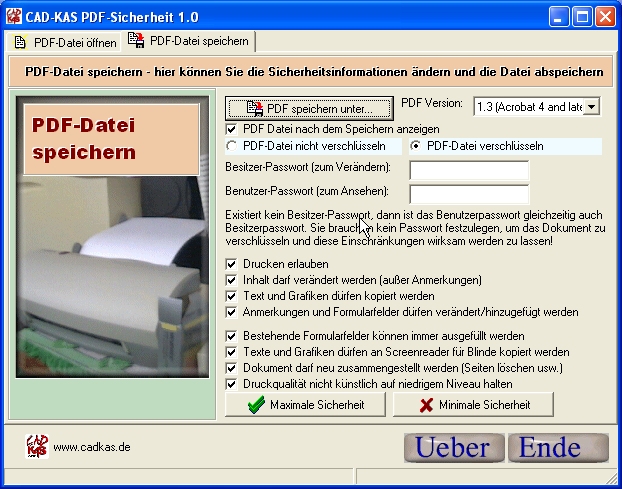This screenshot has height=489, width=622.
Task: Uncheck Drucken erlauben checkbox
Action: (232, 264)
